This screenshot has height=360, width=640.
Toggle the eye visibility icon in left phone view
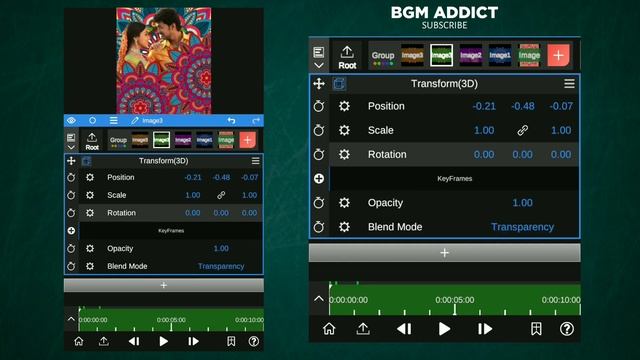click(71, 120)
